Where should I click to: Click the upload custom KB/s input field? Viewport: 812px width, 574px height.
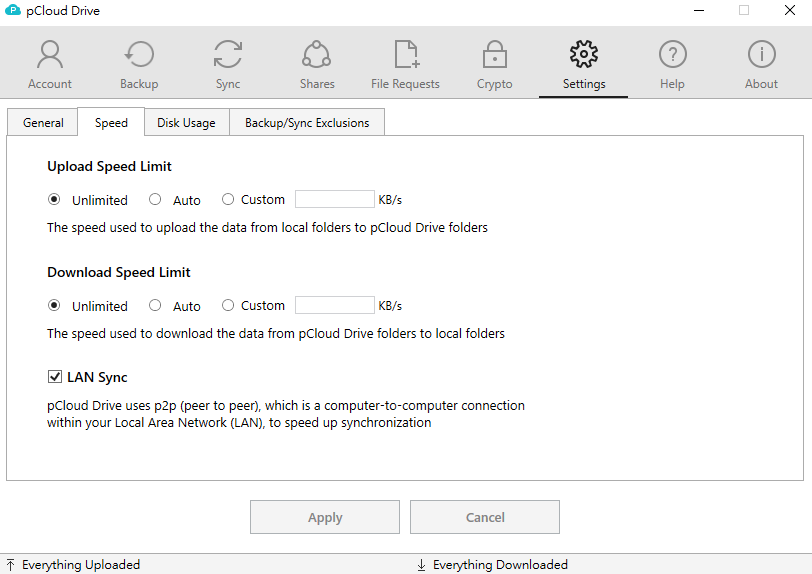coord(334,199)
